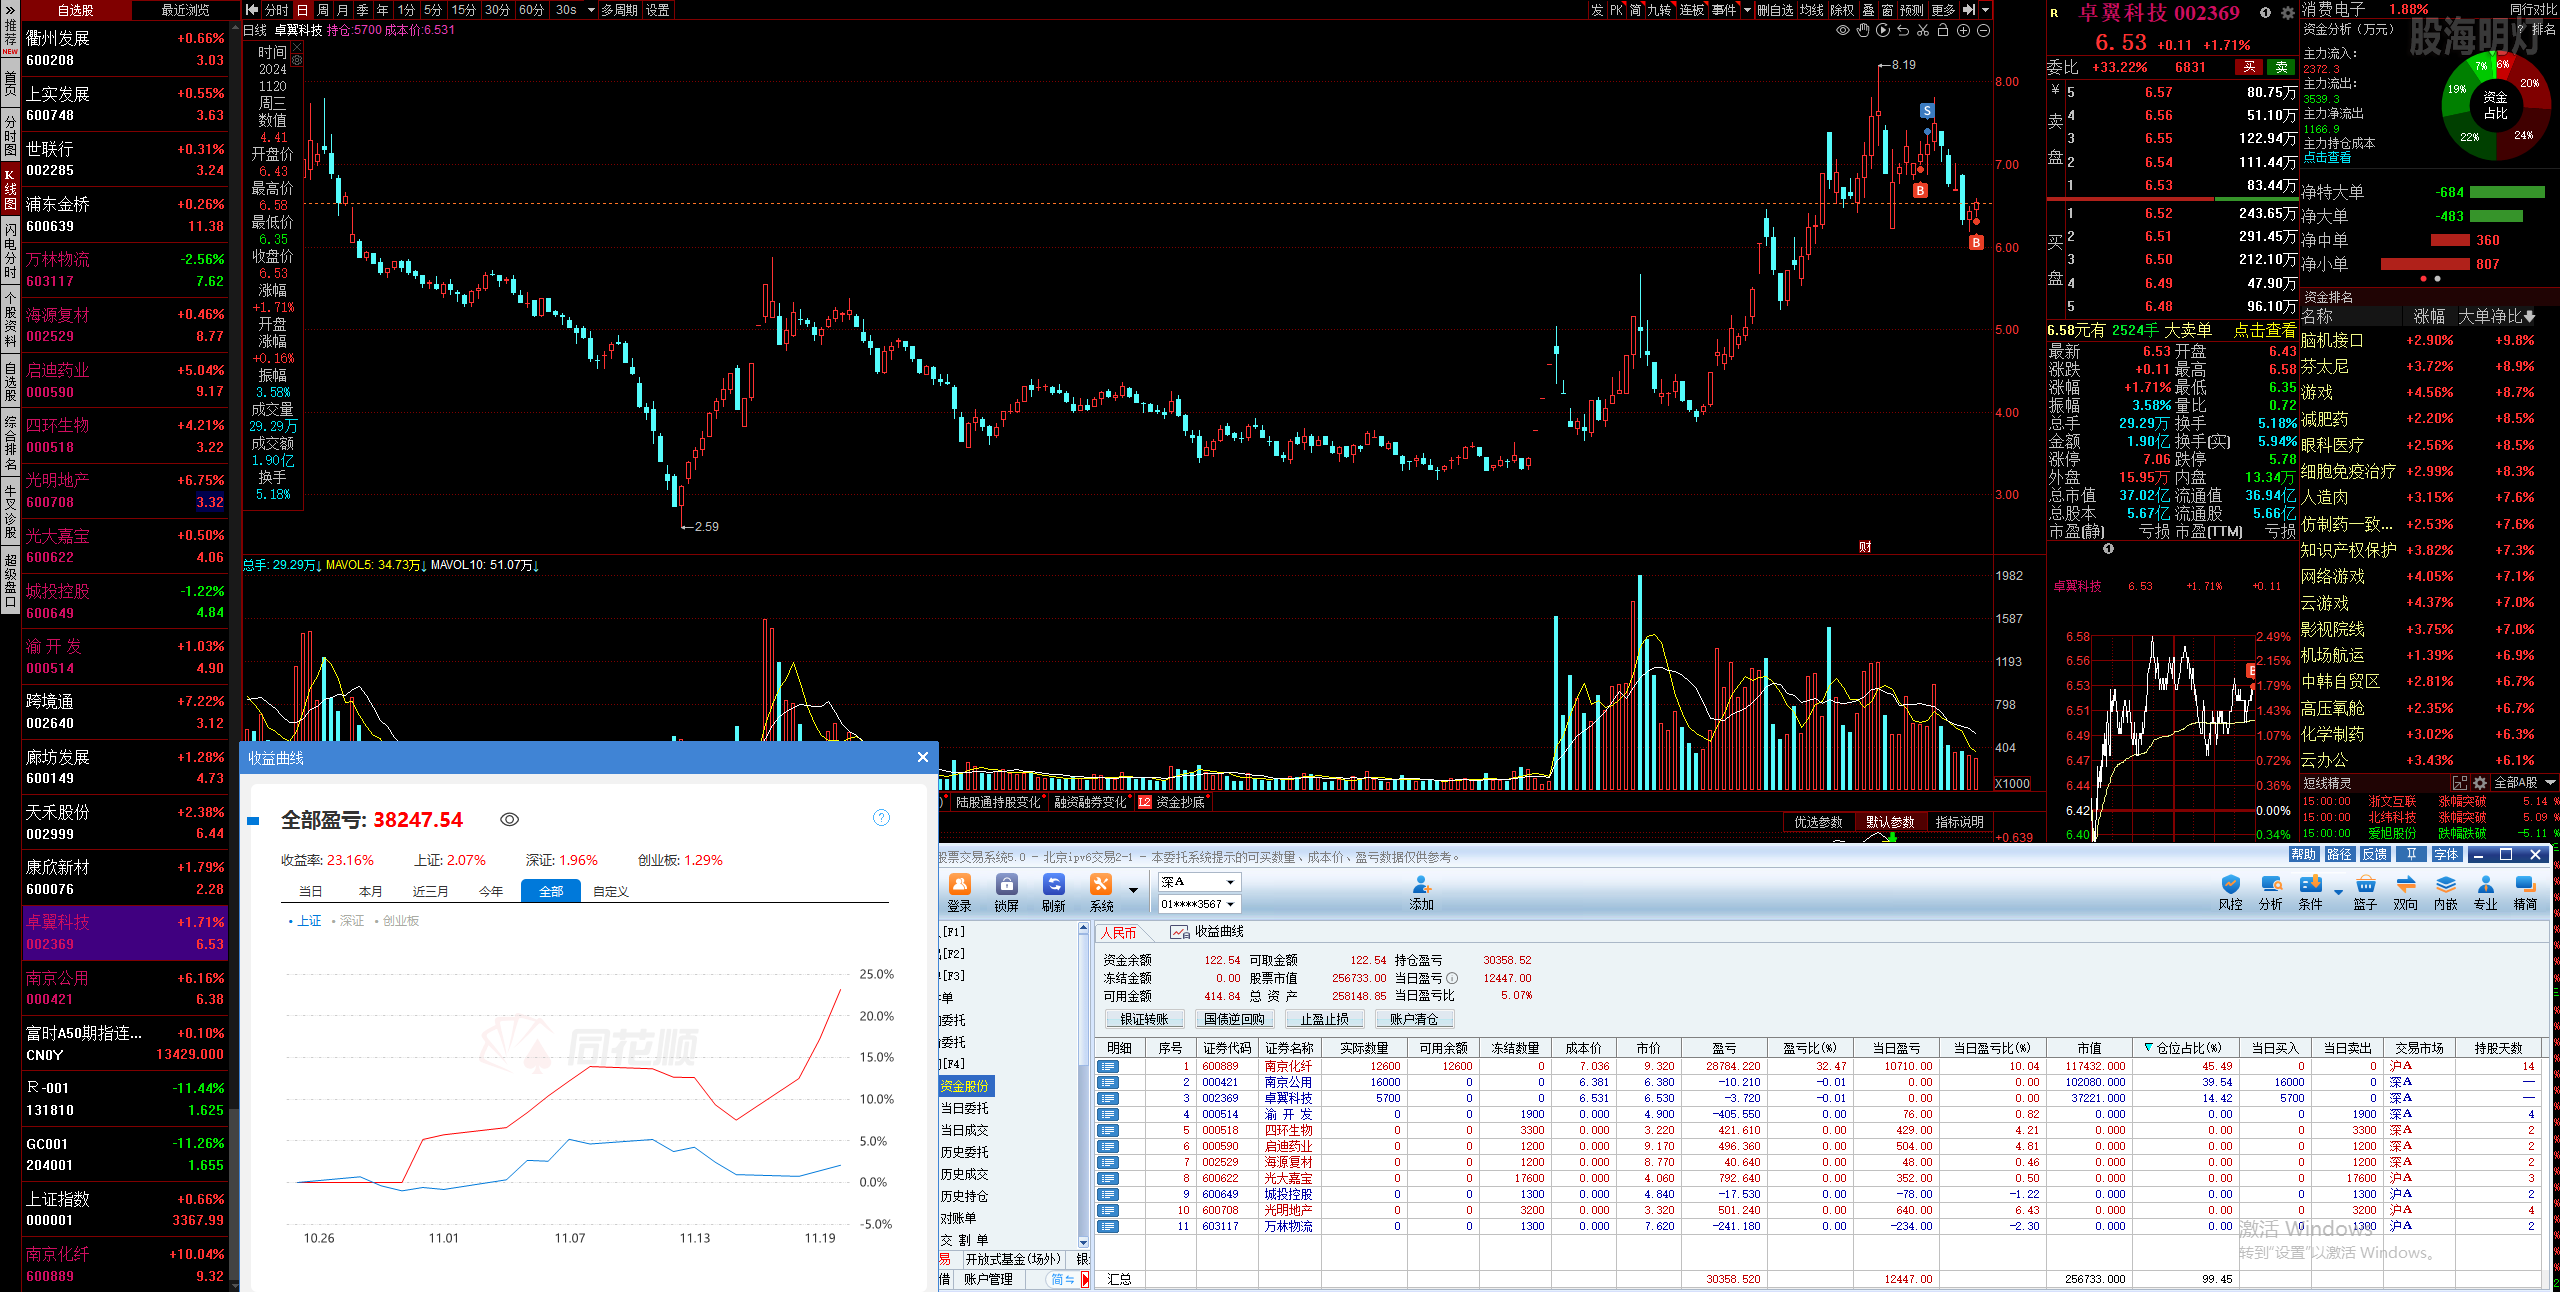Open the 风控 risk control icon

pyautogui.click(x=2230, y=892)
